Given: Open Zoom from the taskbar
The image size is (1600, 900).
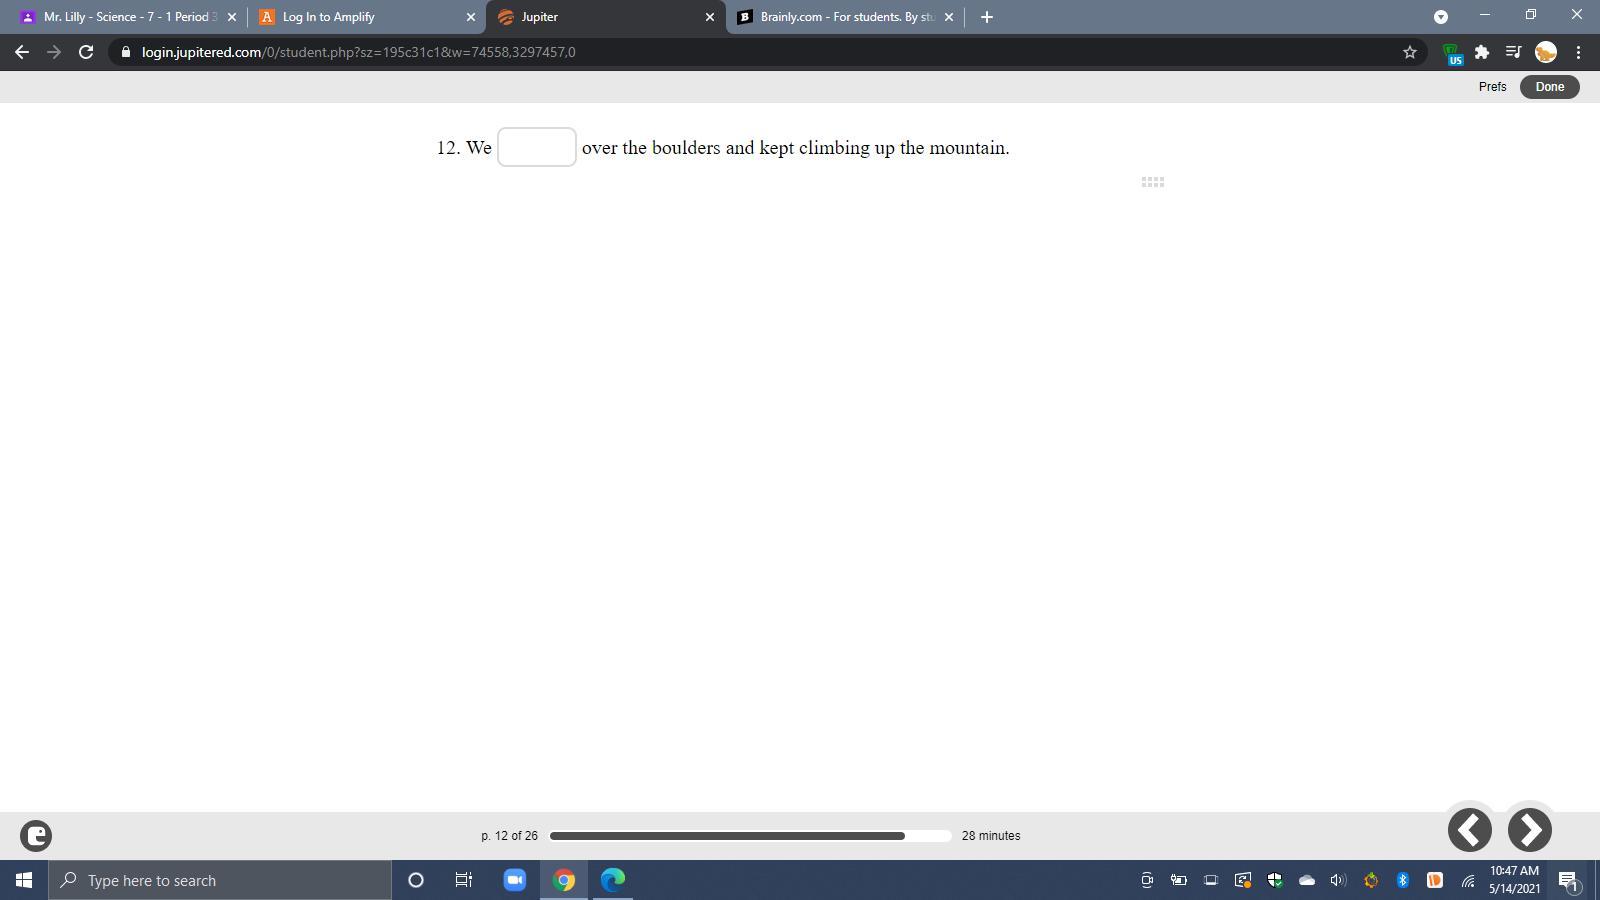Looking at the screenshot, I should pyautogui.click(x=515, y=880).
